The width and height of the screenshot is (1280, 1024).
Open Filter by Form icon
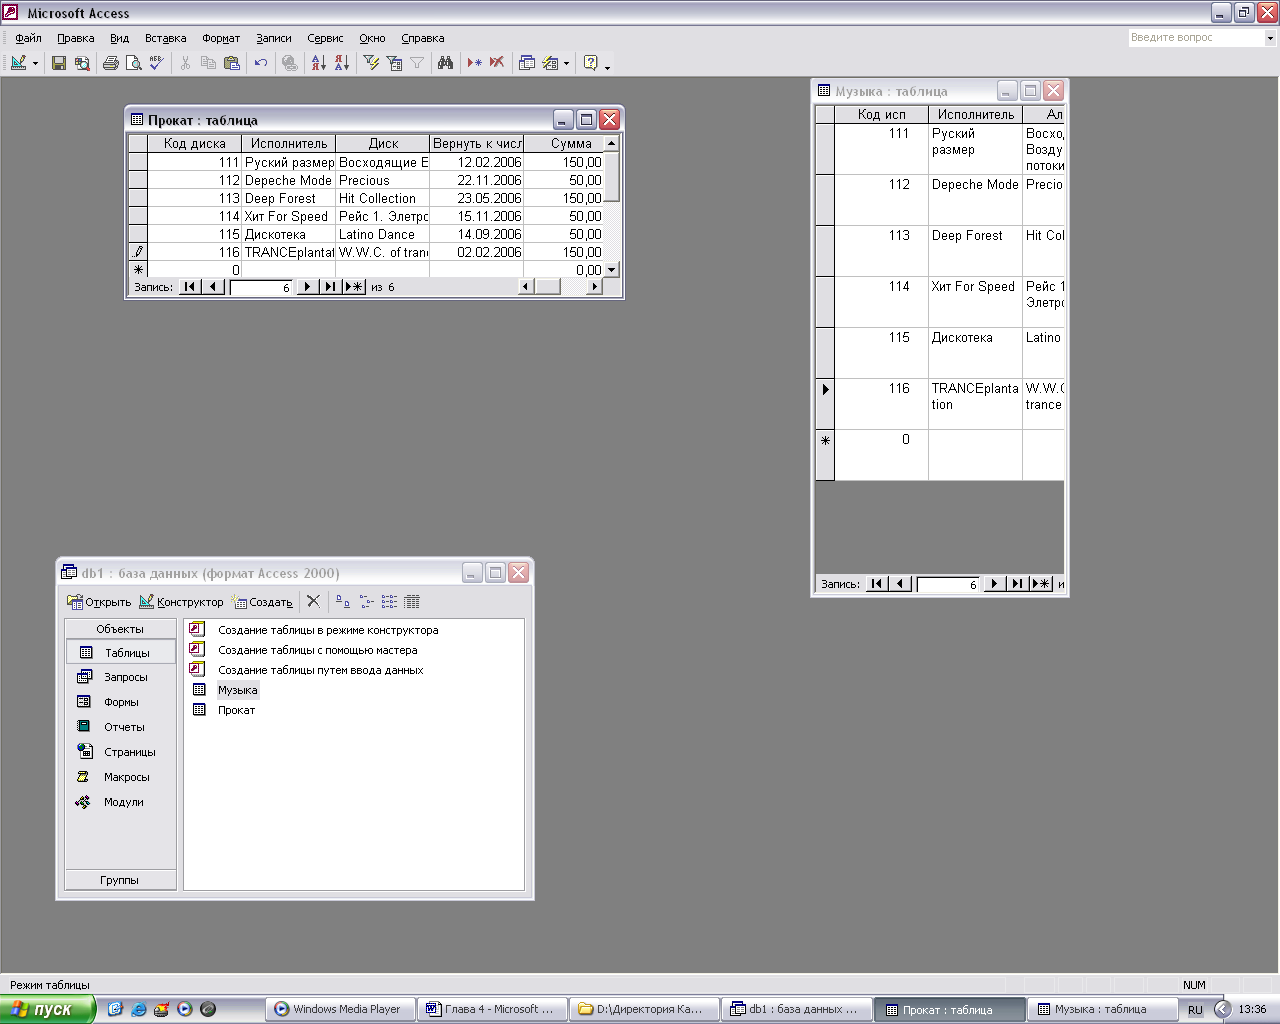394,63
